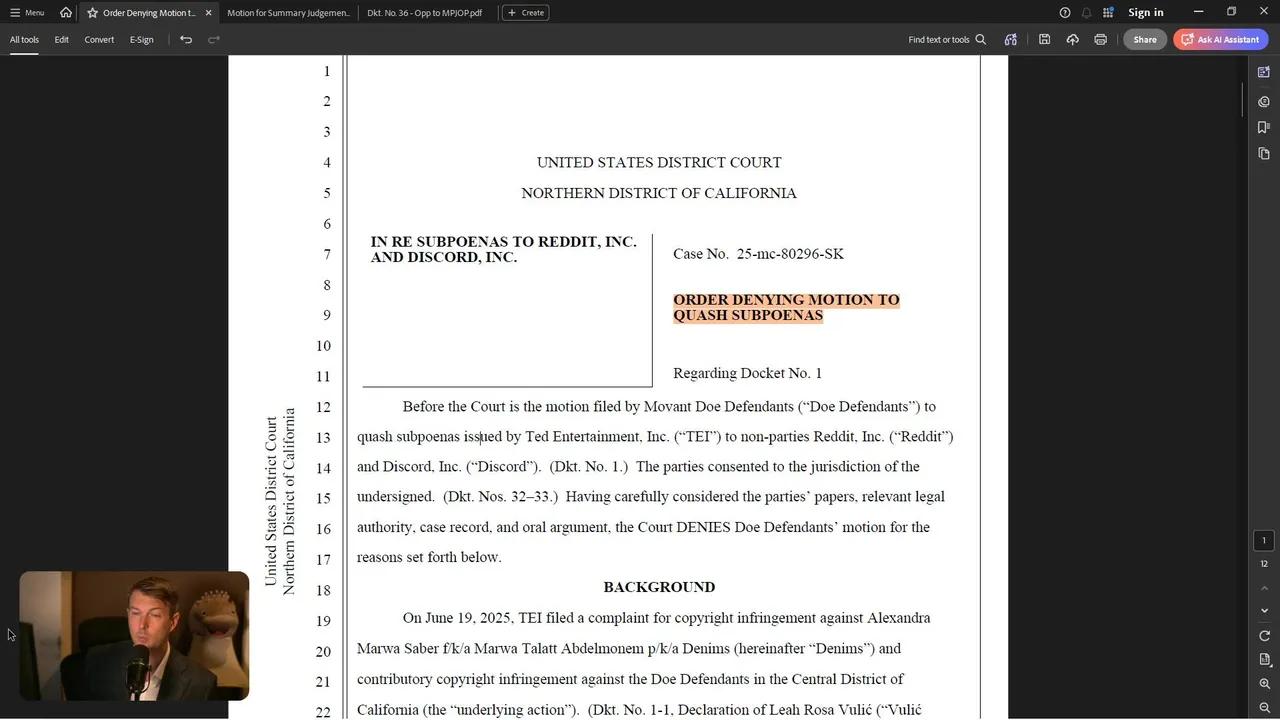Click Sign in
1280x720 pixels.
(x=1145, y=13)
